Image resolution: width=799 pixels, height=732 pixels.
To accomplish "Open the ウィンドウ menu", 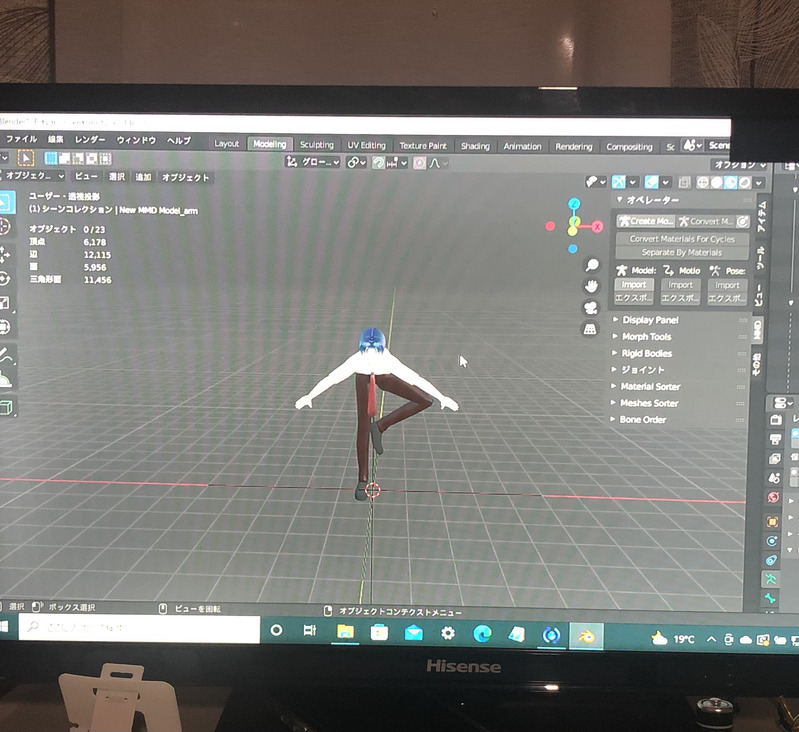I will point(136,140).
